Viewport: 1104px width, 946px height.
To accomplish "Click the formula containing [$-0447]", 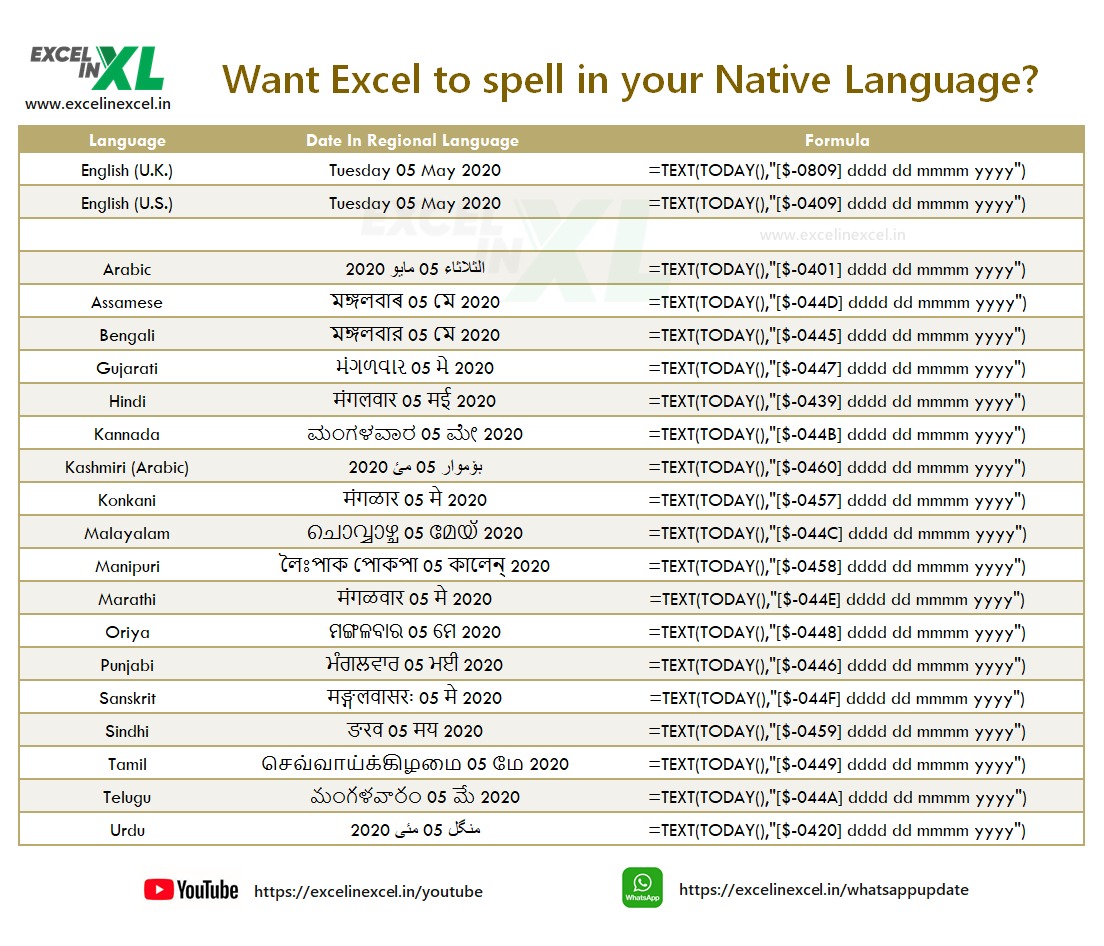I will pyautogui.click(x=837, y=369).
